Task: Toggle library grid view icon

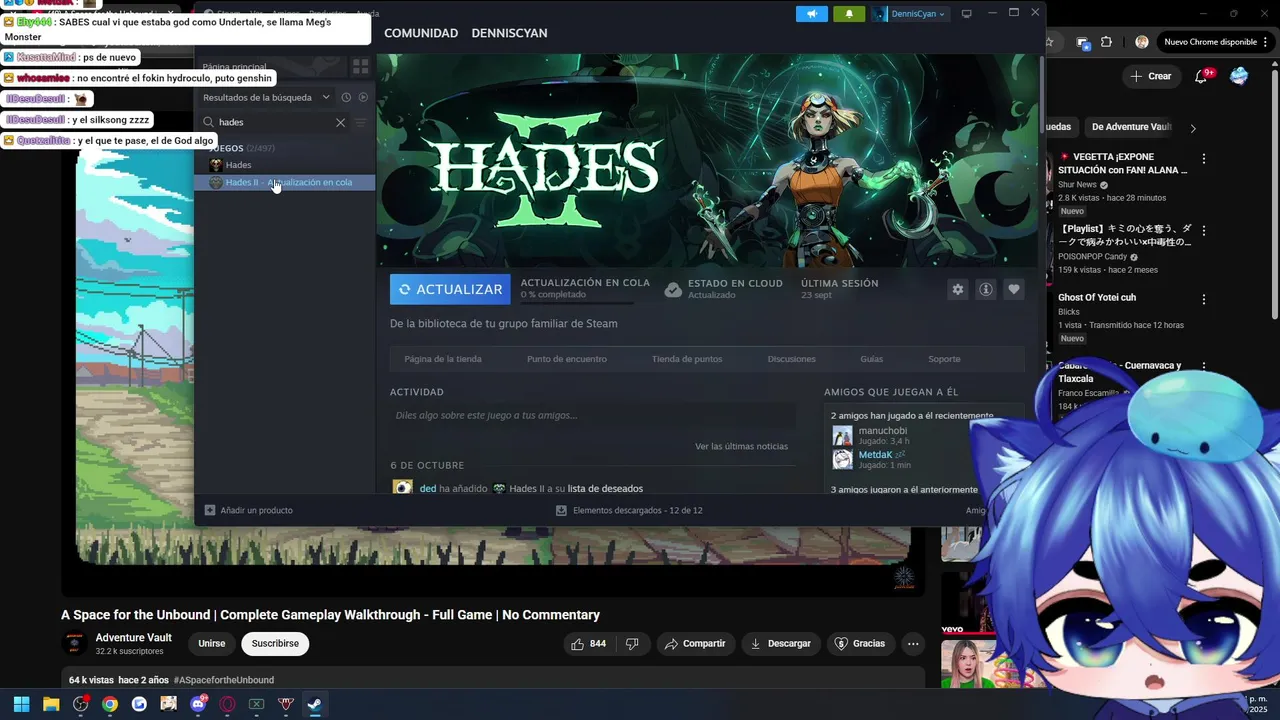Action: [x=361, y=67]
